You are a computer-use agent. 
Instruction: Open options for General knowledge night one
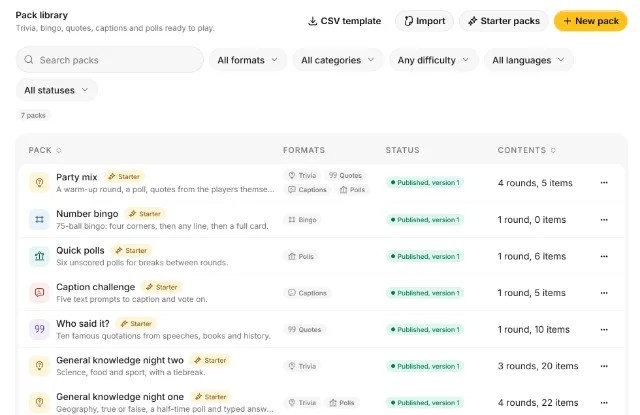(x=604, y=403)
